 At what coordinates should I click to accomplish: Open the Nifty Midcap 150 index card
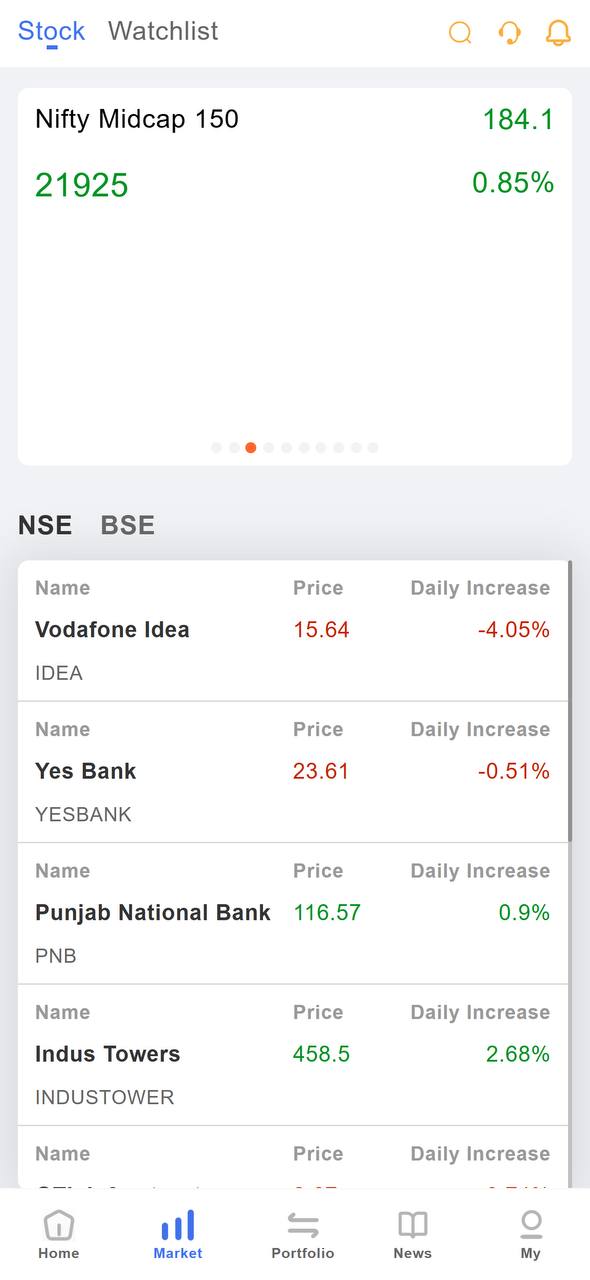tap(295, 276)
